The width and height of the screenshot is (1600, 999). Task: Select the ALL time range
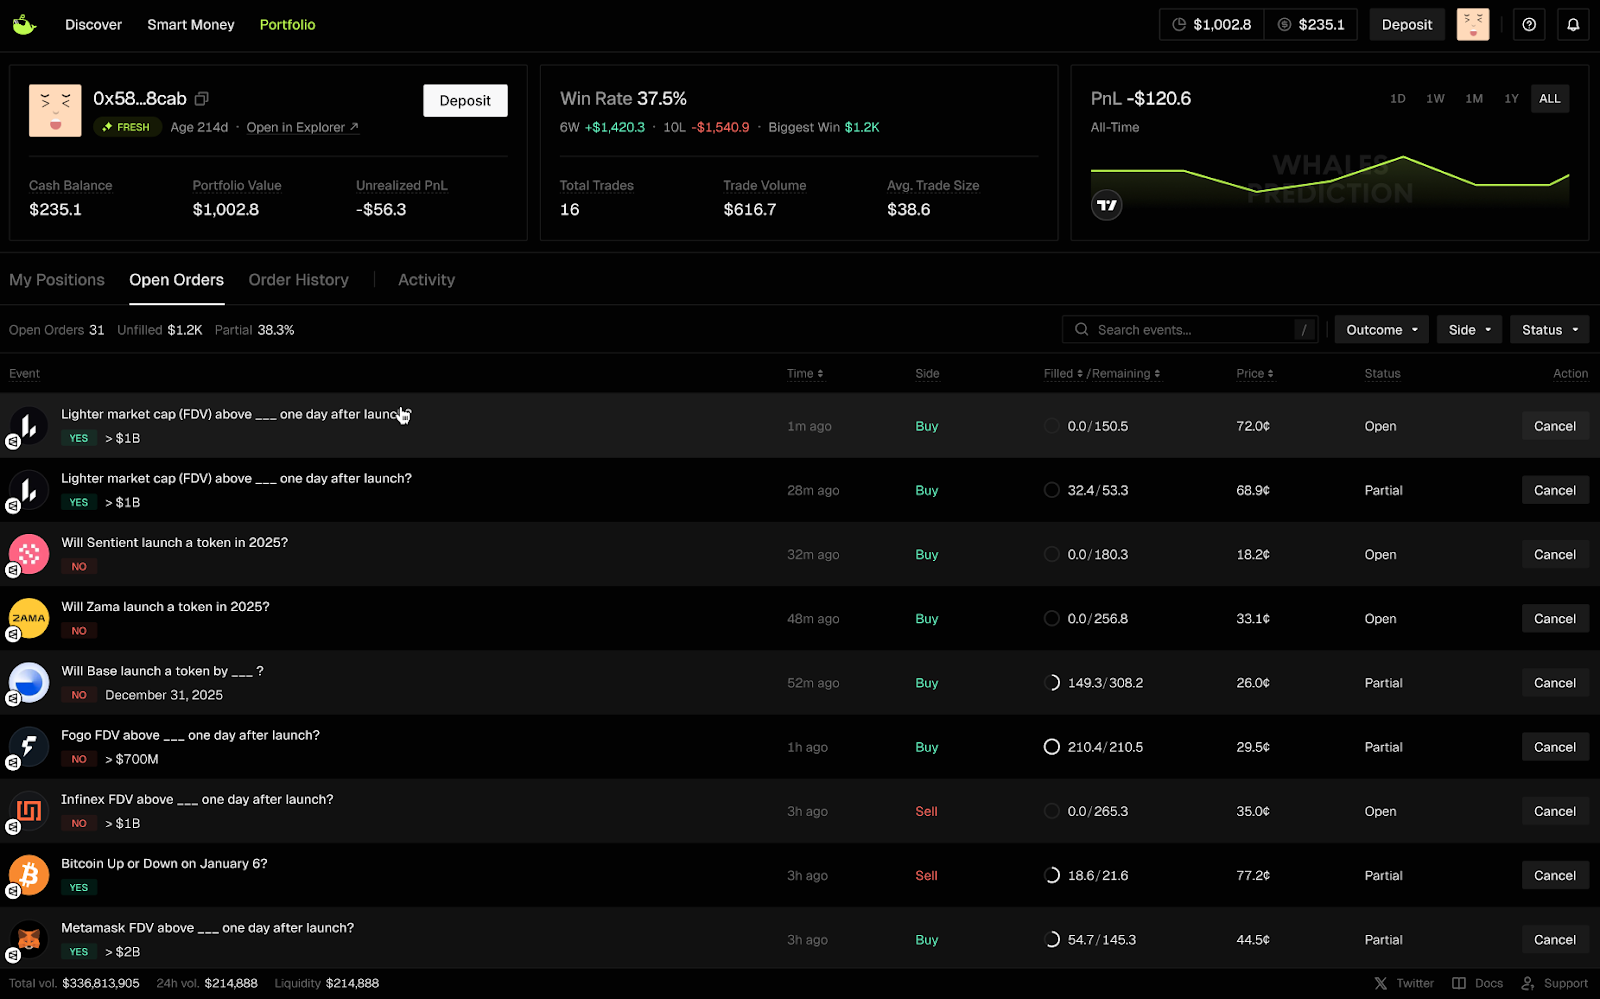1549,99
